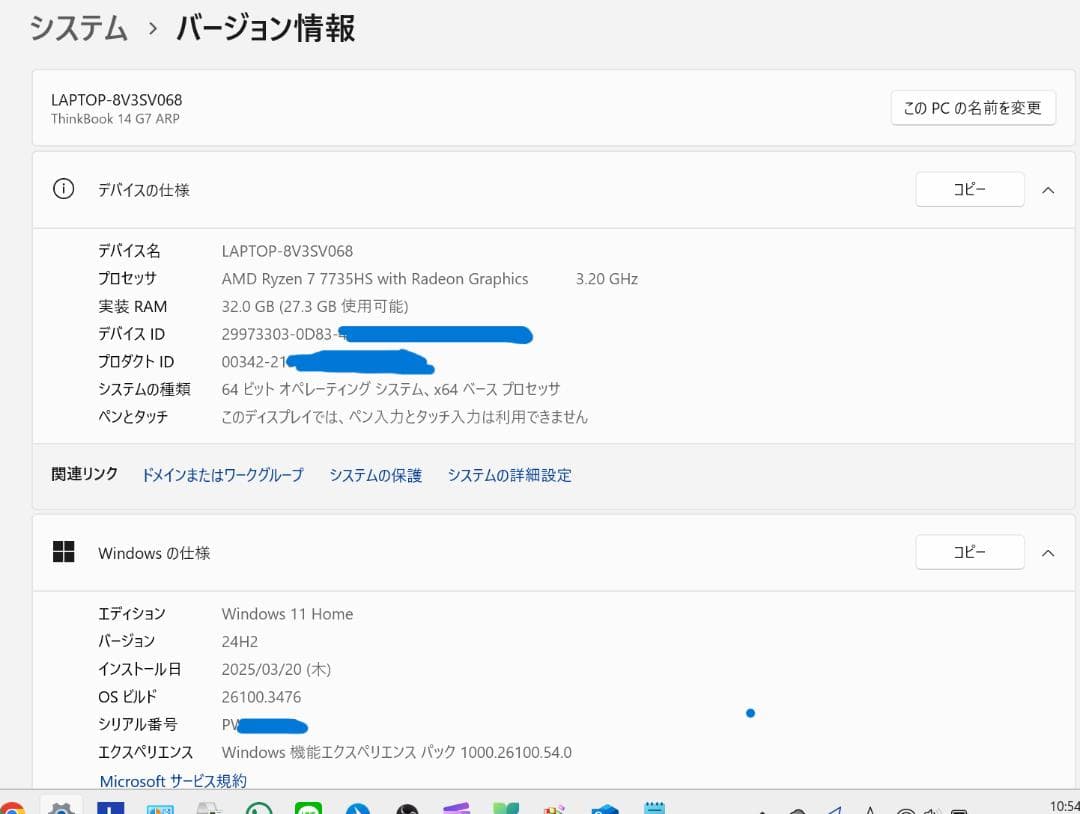Viewport: 1080px width, 814px height.
Task: Collapse the Windows の仕様 section
Action: pos(1048,552)
